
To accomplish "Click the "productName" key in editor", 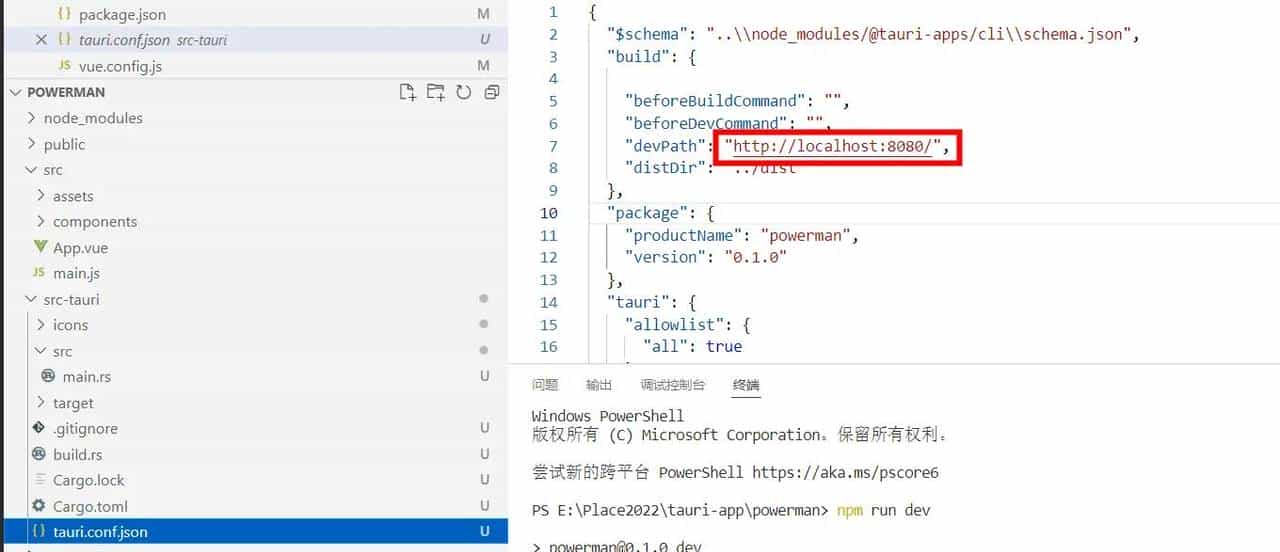I will [684, 236].
